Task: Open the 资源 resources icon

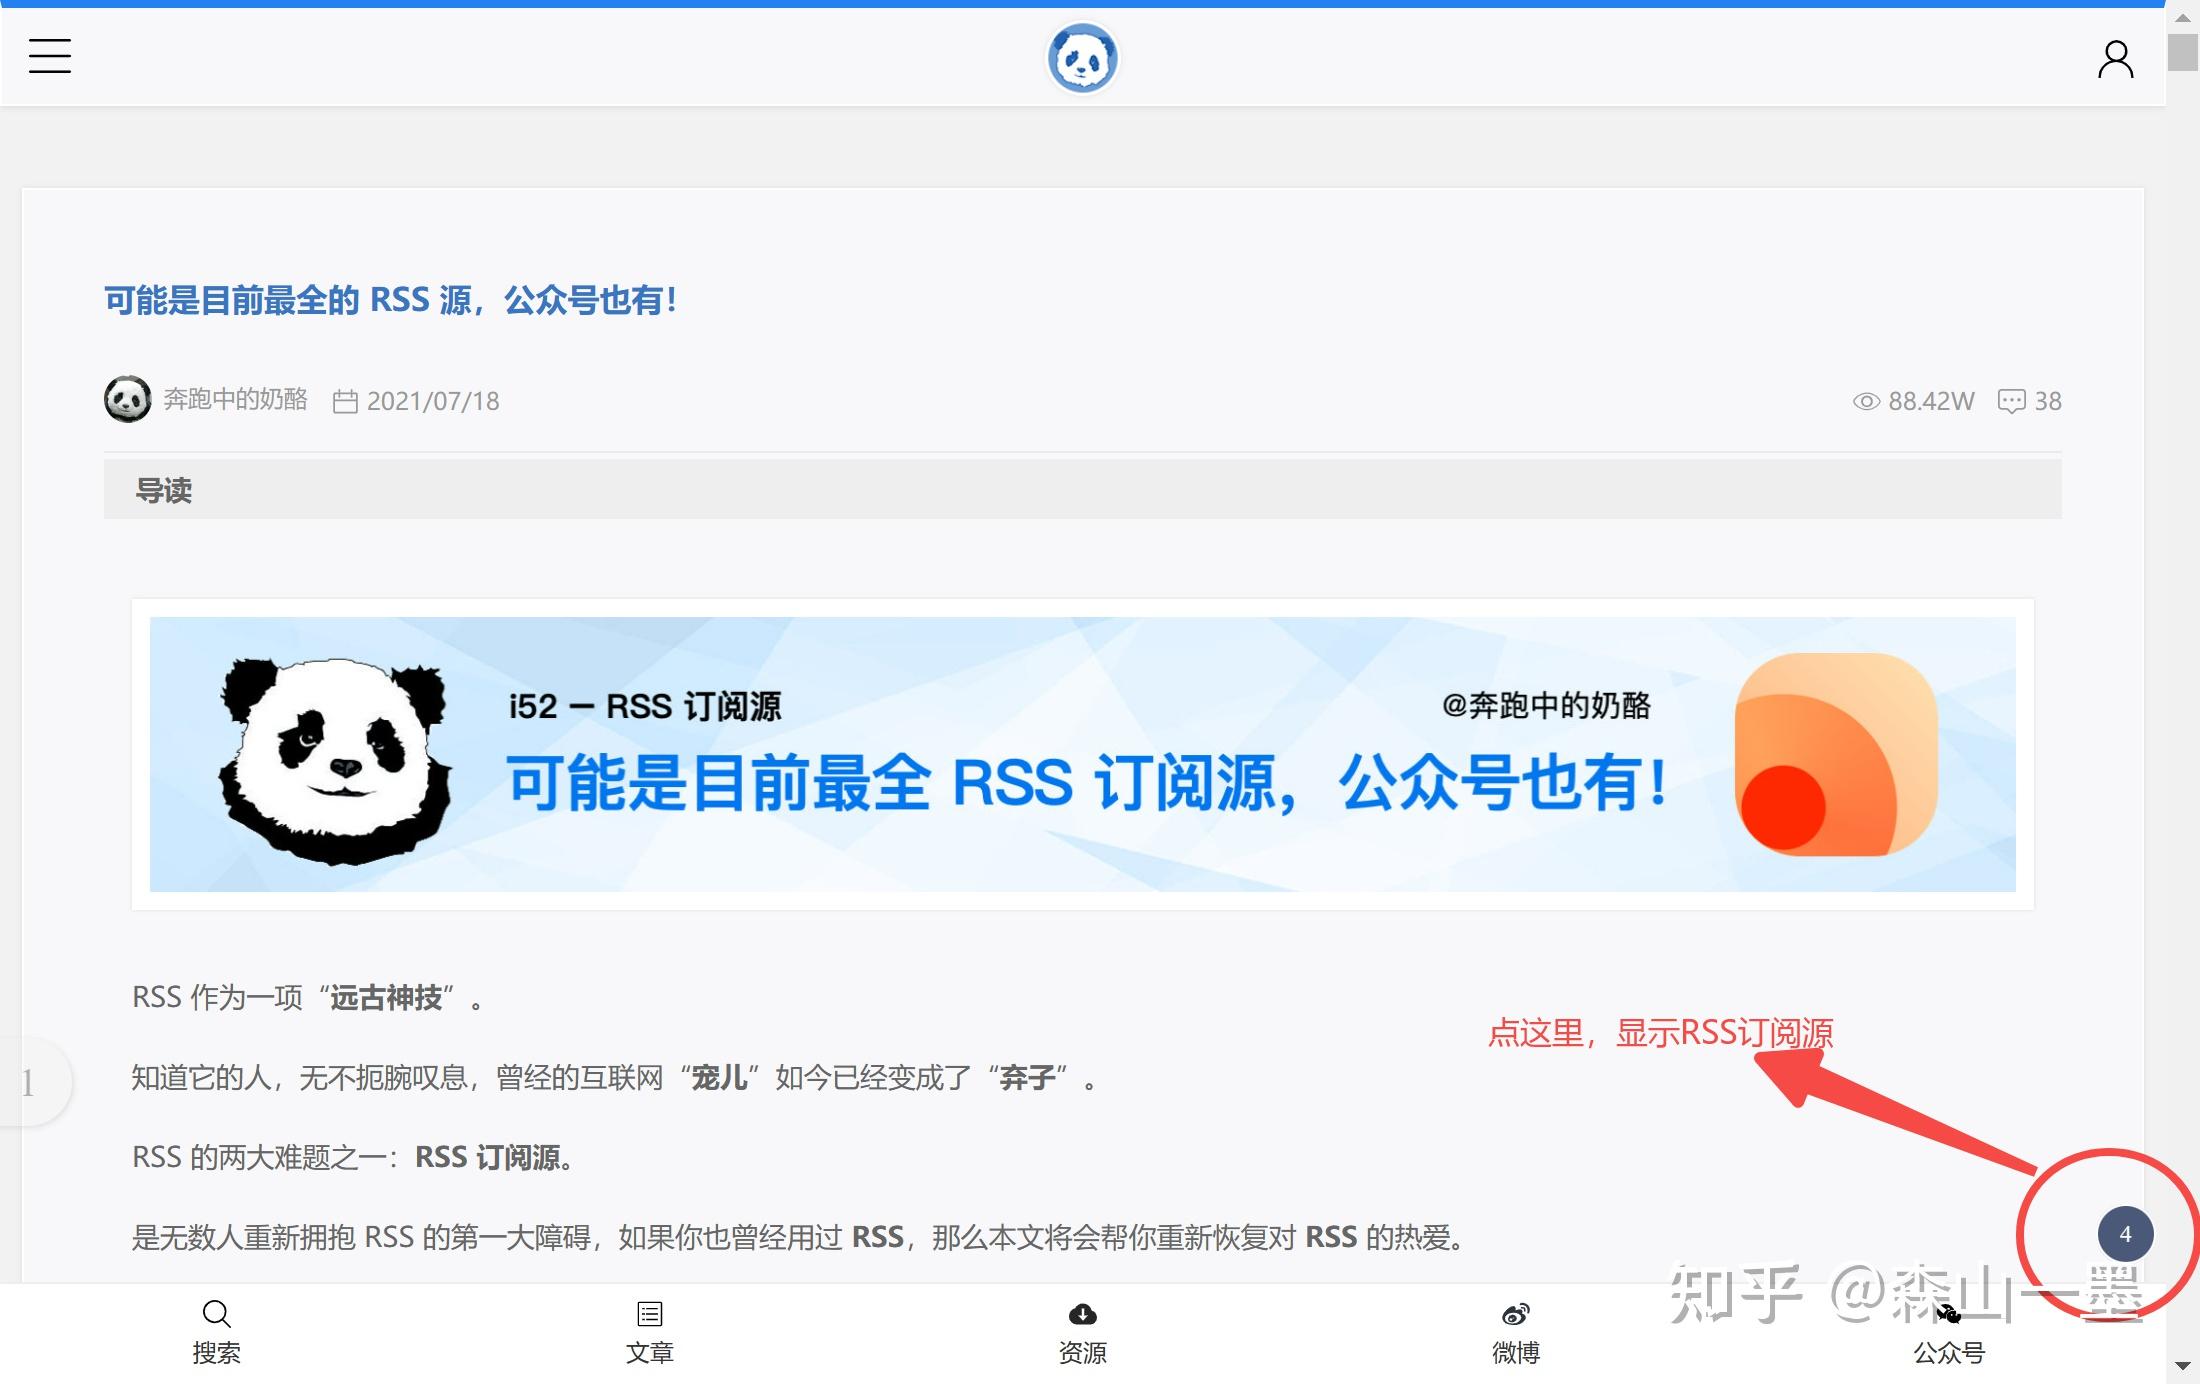Action: point(1082,1314)
